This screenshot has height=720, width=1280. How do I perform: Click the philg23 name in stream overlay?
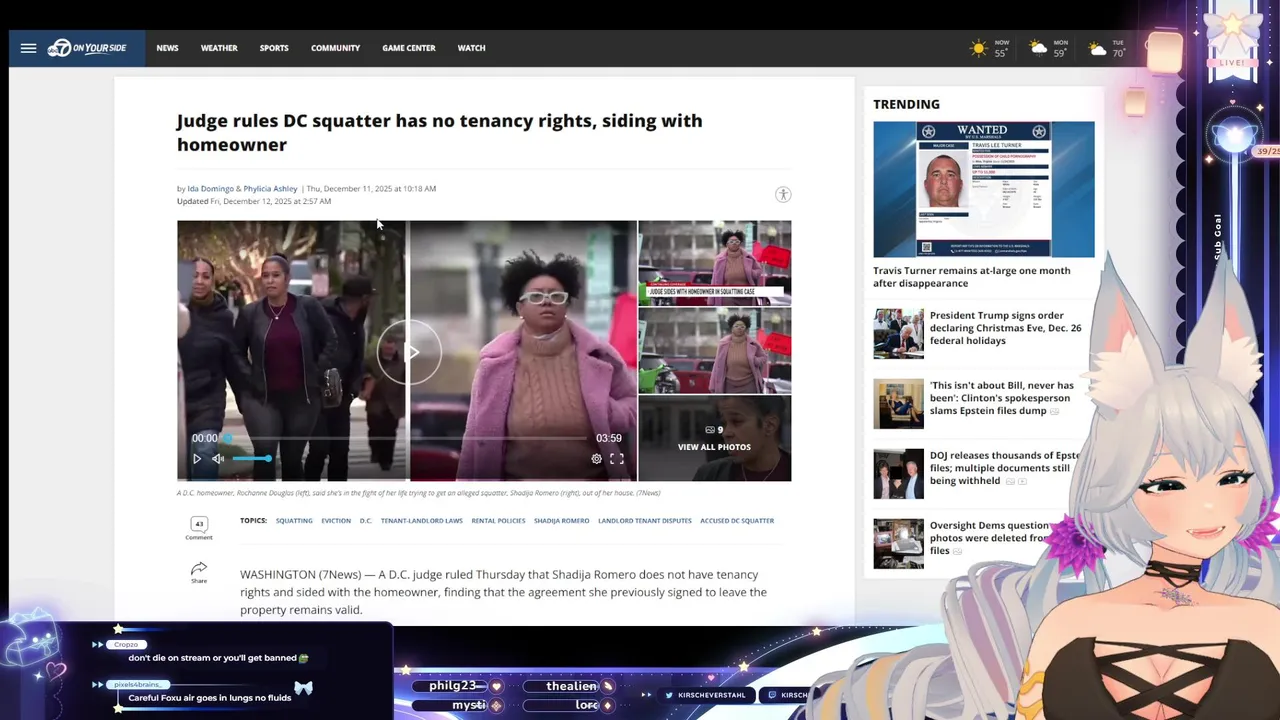point(453,686)
